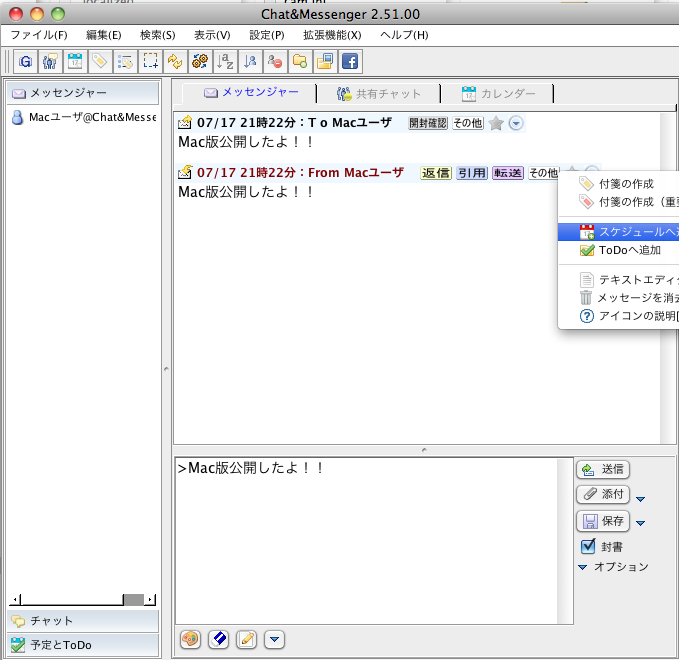Open the round dropdown arrow on To message
This screenshot has width=679, height=660.
[x=516, y=123]
